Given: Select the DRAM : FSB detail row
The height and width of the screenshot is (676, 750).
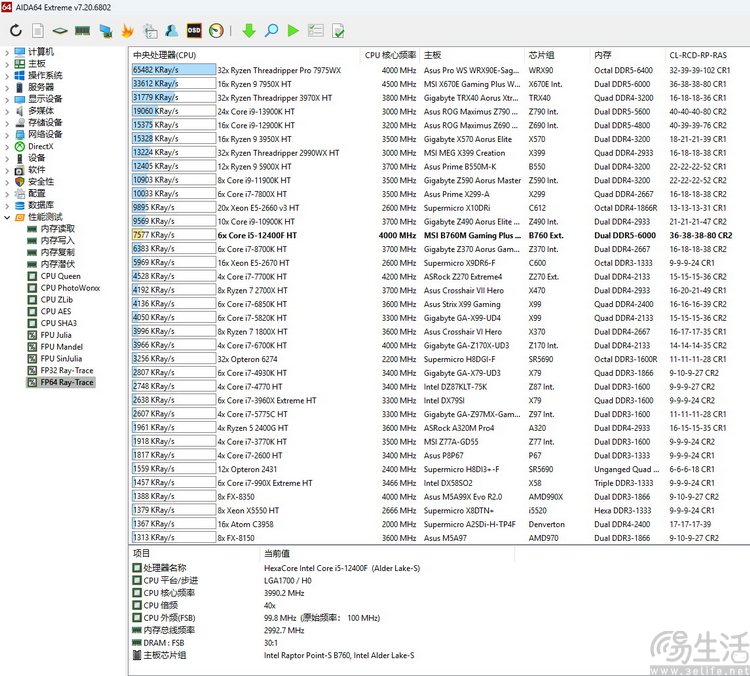Looking at the screenshot, I should pos(205,643).
